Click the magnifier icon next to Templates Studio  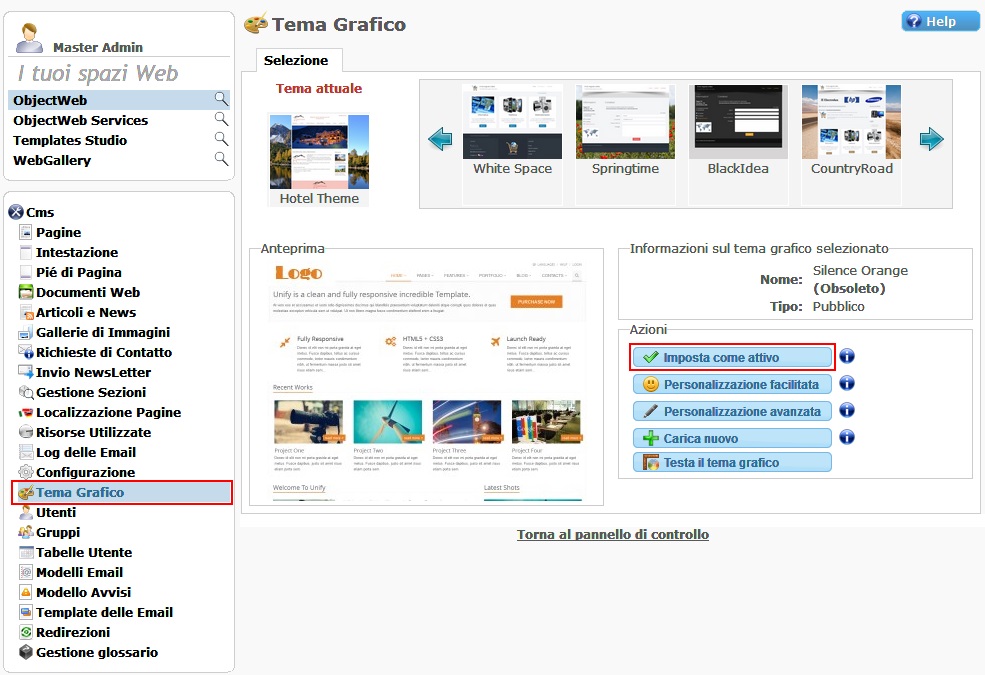221,139
